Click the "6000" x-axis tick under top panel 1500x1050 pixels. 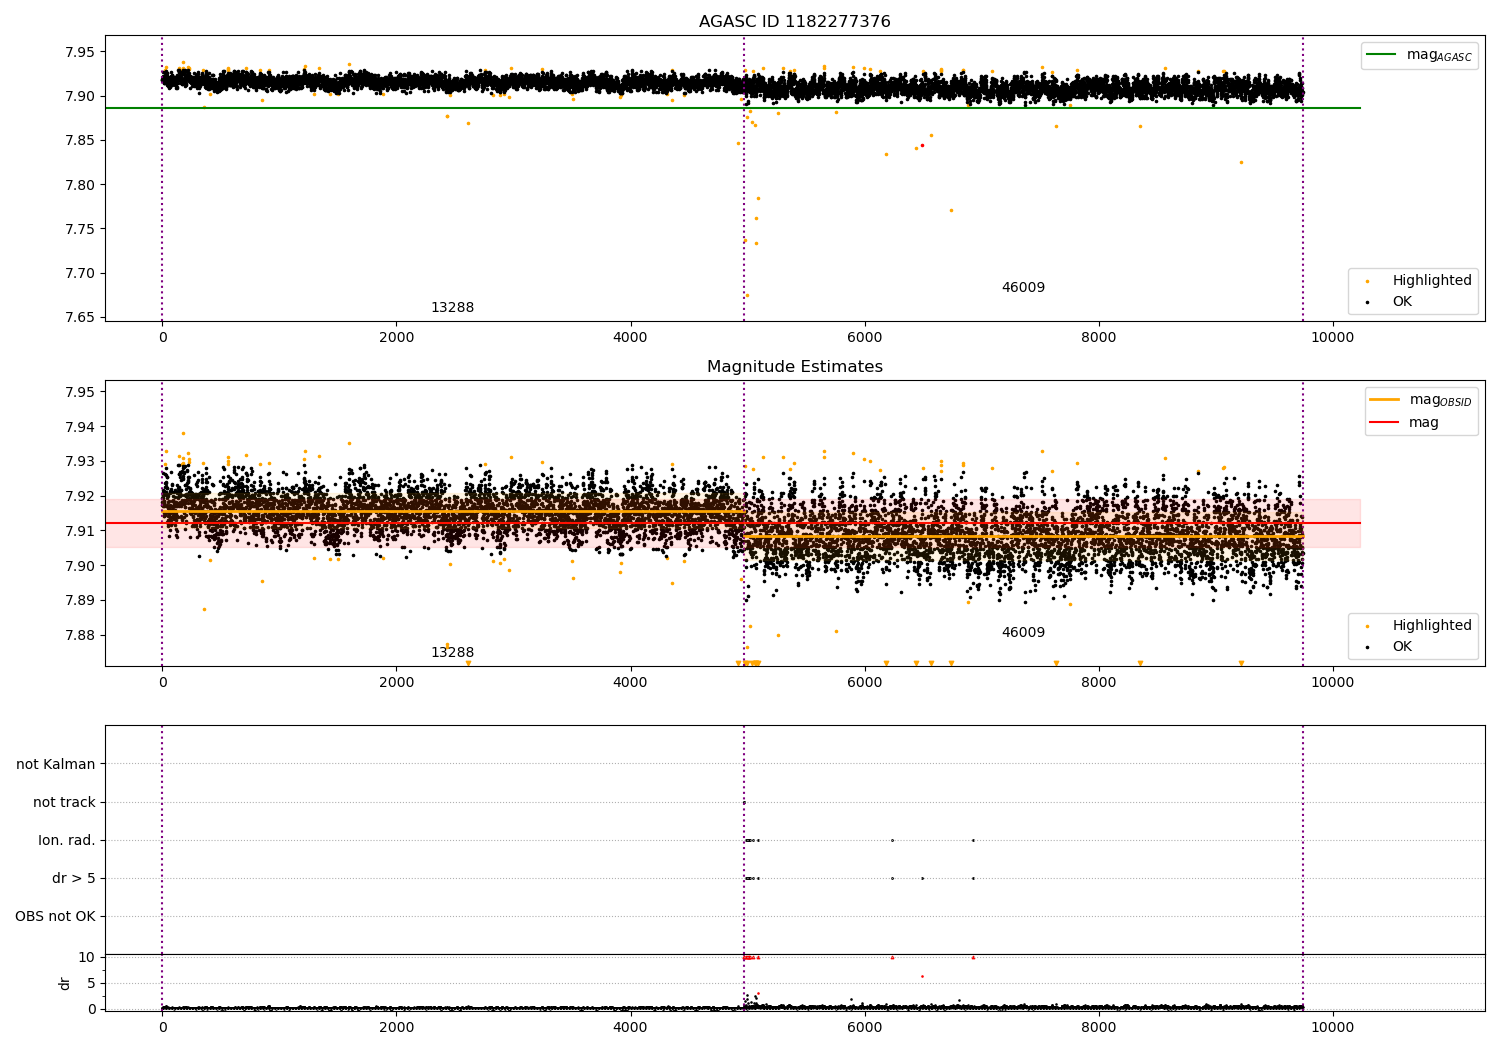pos(865,338)
